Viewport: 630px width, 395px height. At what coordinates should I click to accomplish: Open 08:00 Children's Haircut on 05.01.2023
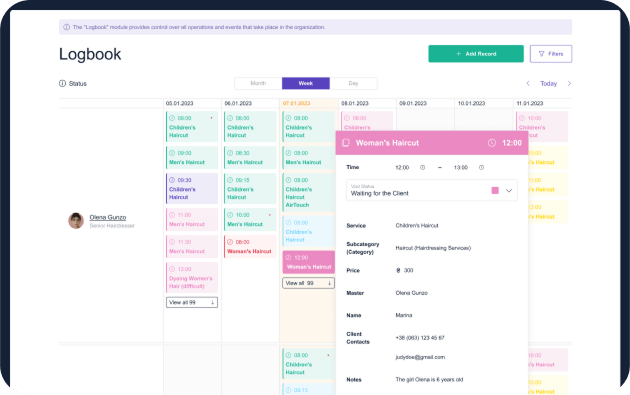(192, 127)
